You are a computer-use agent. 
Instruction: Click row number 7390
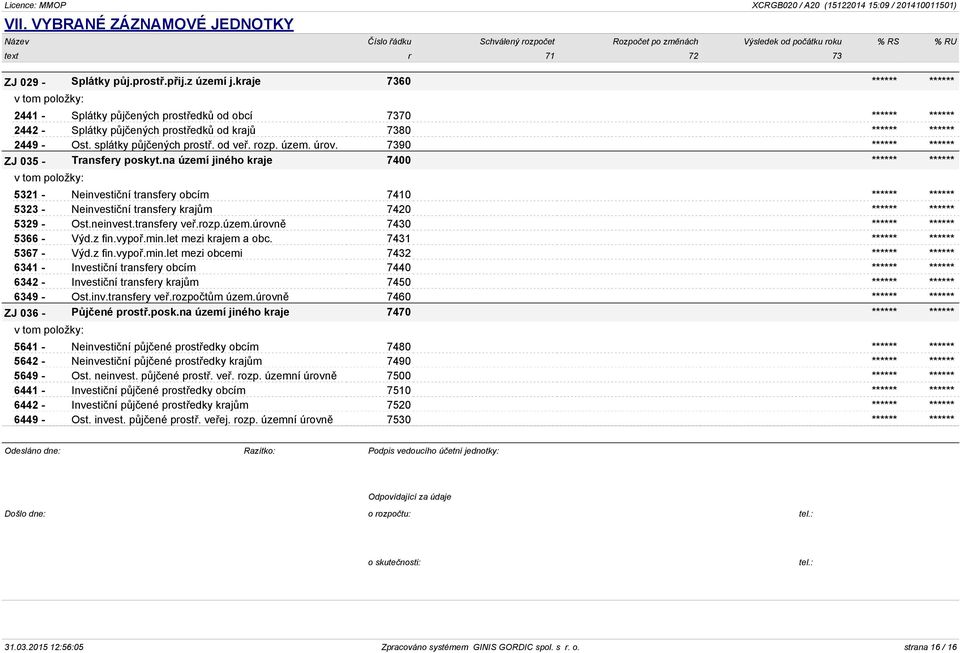[399, 145]
